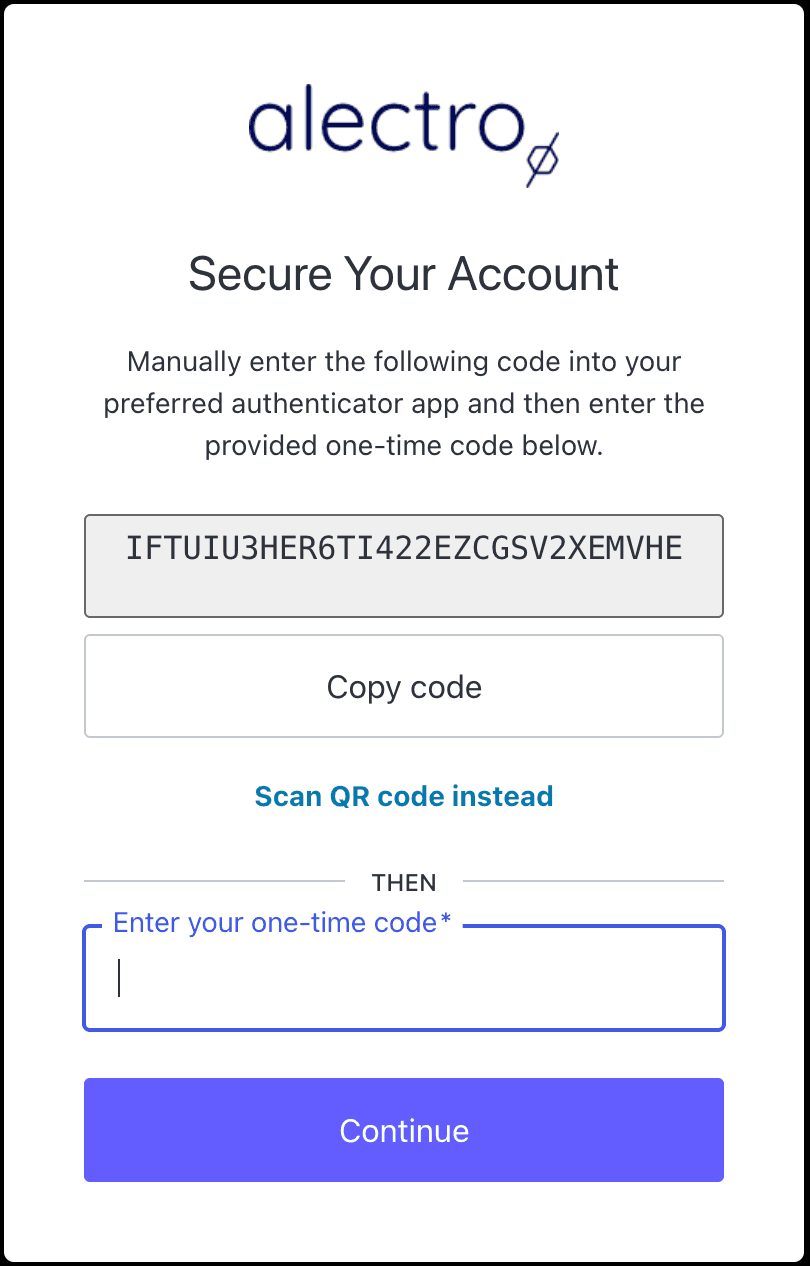Select the IFTUIU3HER6TI422EZCGSV2XEMVHE secret key box
This screenshot has width=810, height=1266.
click(404, 565)
